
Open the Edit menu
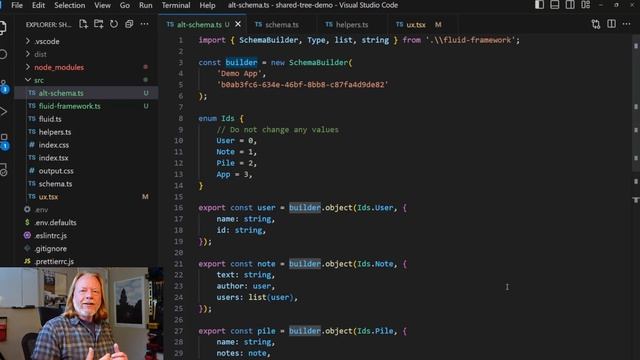tap(38, 5)
